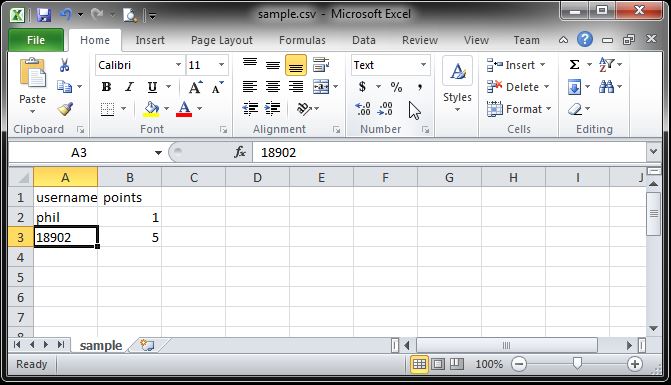671x385 pixels.
Task: Apply Percent Style format
Action: coord(396,87)
